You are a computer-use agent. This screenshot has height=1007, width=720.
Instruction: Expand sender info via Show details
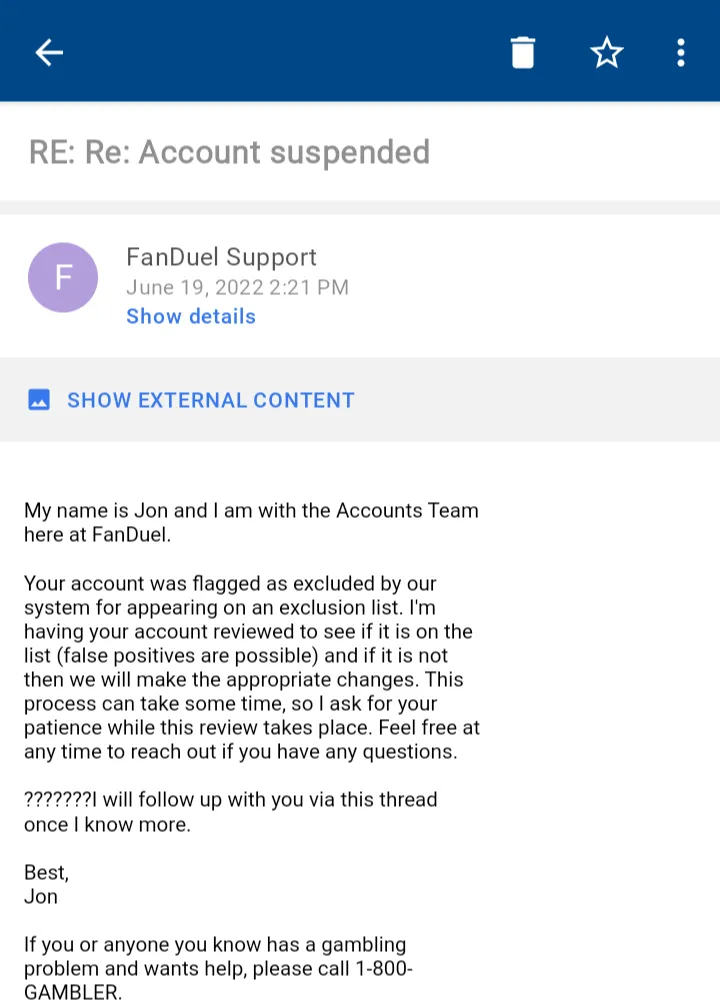pyautogui.click(x=191, y=316)
